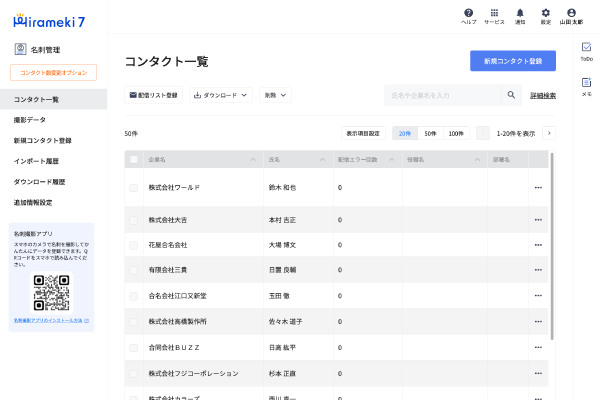Click the blue 新規コンタクト登録 button
Viewport: 600px width, 400px height.
point(513,61)
